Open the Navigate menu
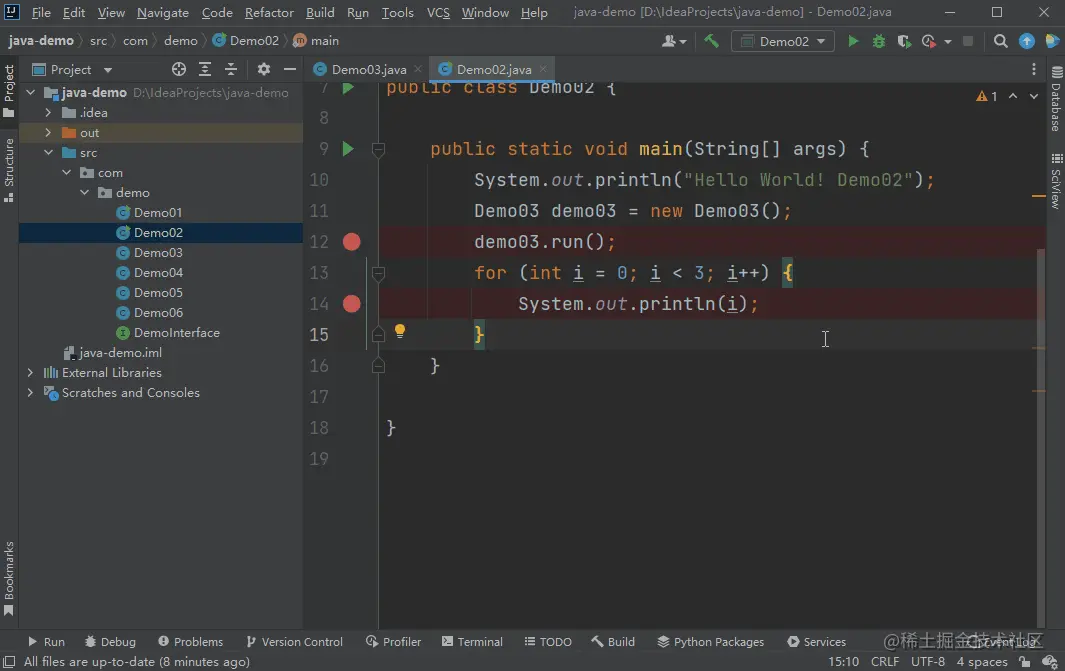Image resolution: width=1065 pixels, height=671 pixels. [x=163, y=12]
